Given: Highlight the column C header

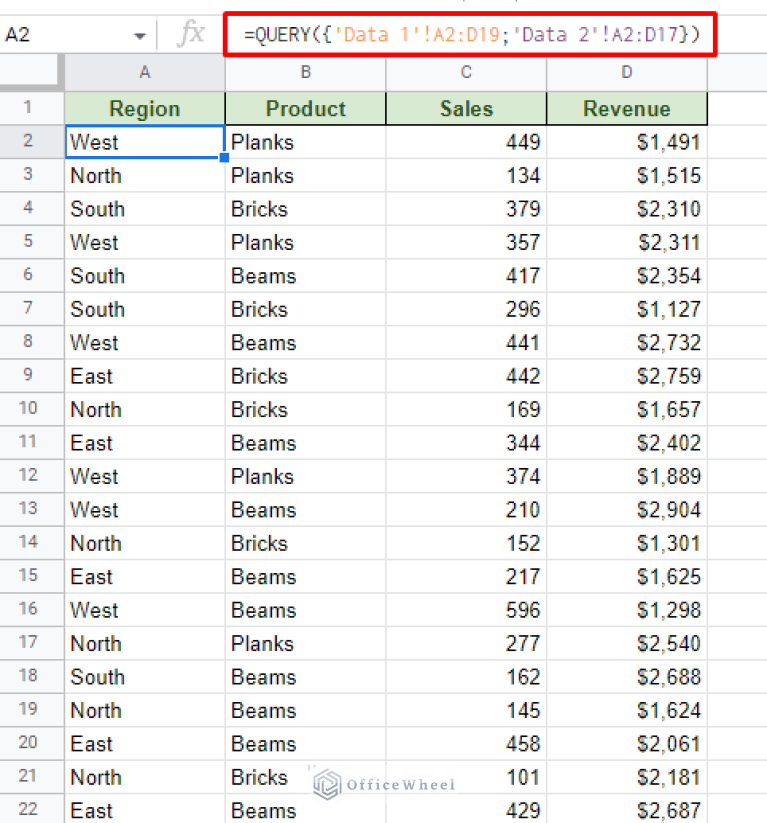Looking at the screenshot, I should pos(466,72).
